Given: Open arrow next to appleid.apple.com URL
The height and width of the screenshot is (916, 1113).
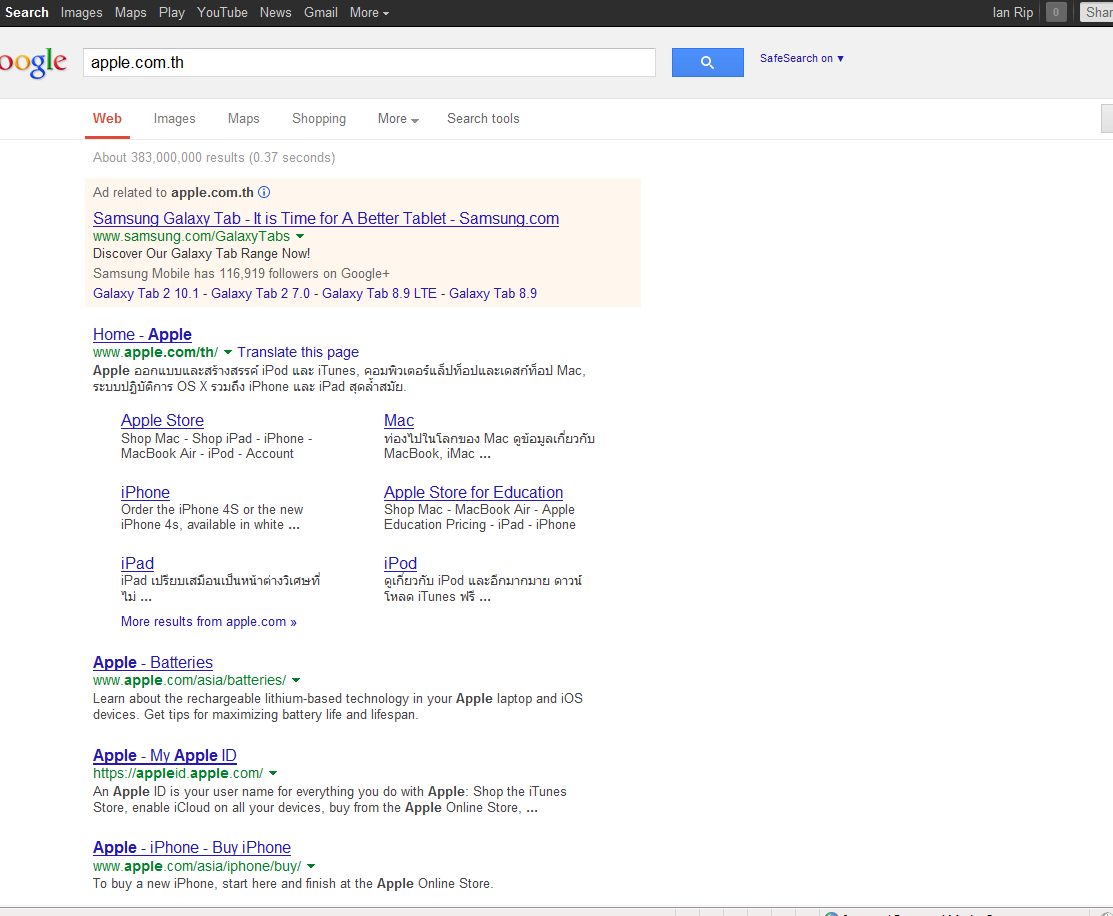Looking at the screenshot, I should (x=273, y=773).
